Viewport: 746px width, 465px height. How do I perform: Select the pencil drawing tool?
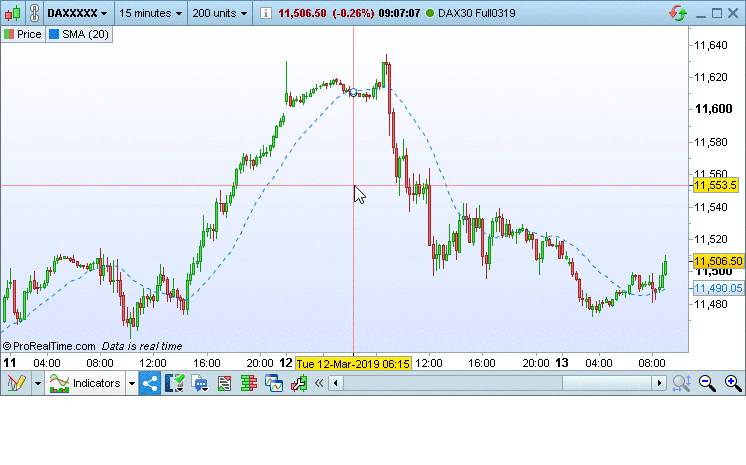[15, 383]
